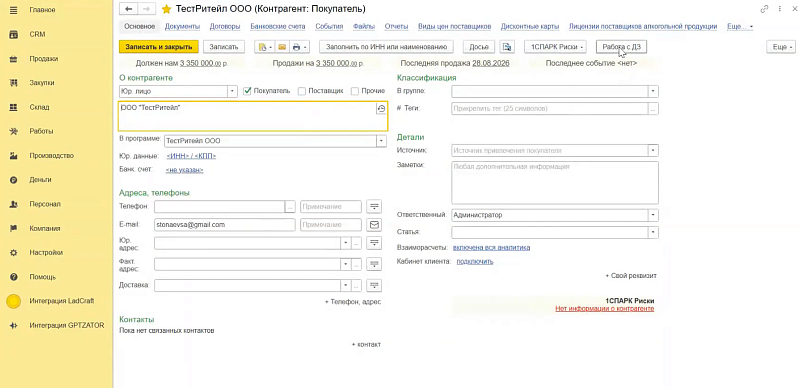
Task: Open the Закупки cart icon
Action: tap(14, 83)
